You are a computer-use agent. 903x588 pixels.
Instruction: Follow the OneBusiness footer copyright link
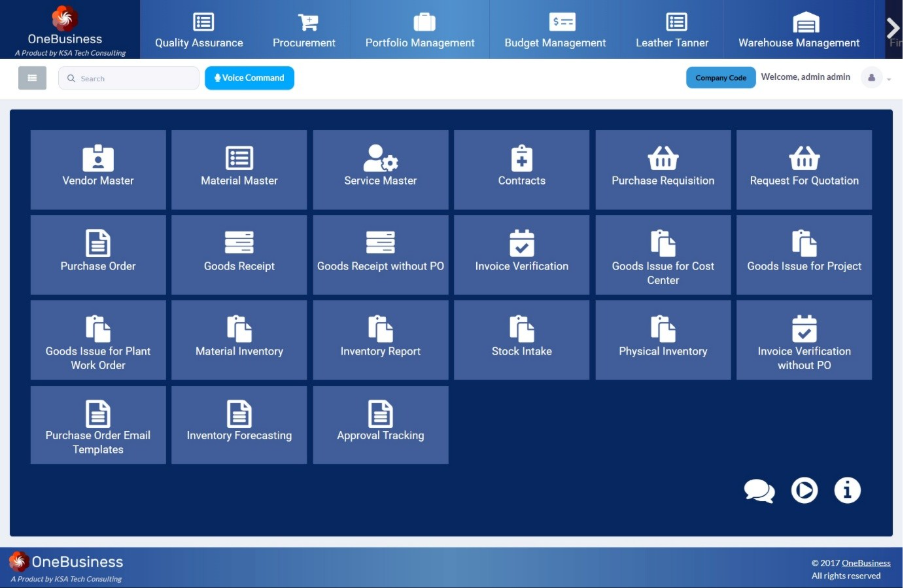tap(866, 563)
